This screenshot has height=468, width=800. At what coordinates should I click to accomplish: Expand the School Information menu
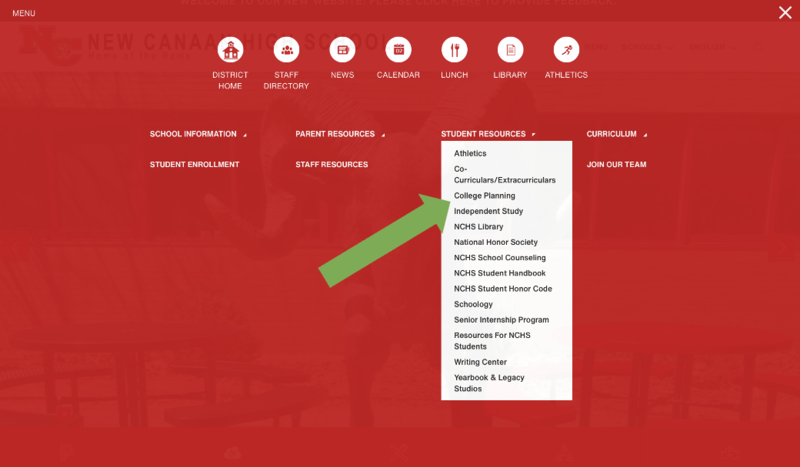(196, 134)
